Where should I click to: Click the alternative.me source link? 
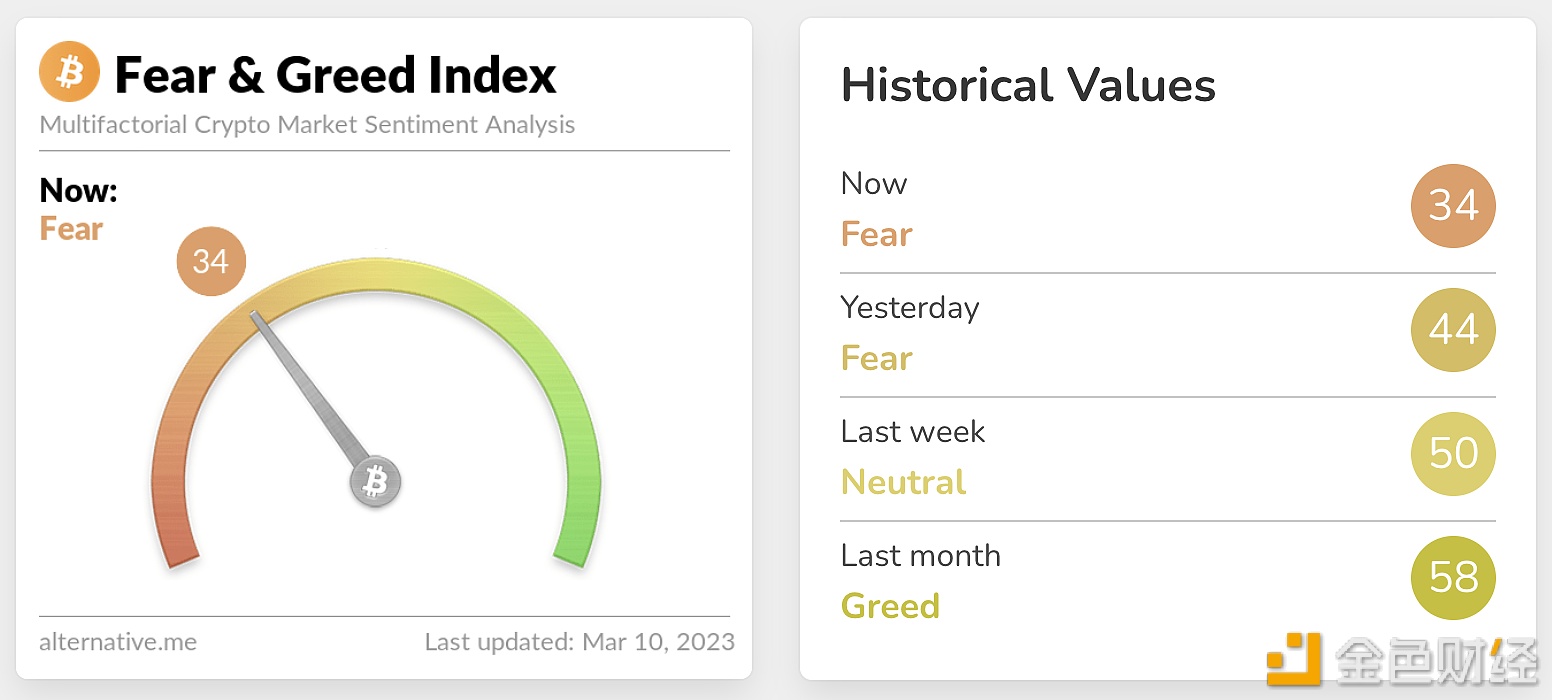tap(118, 641)
